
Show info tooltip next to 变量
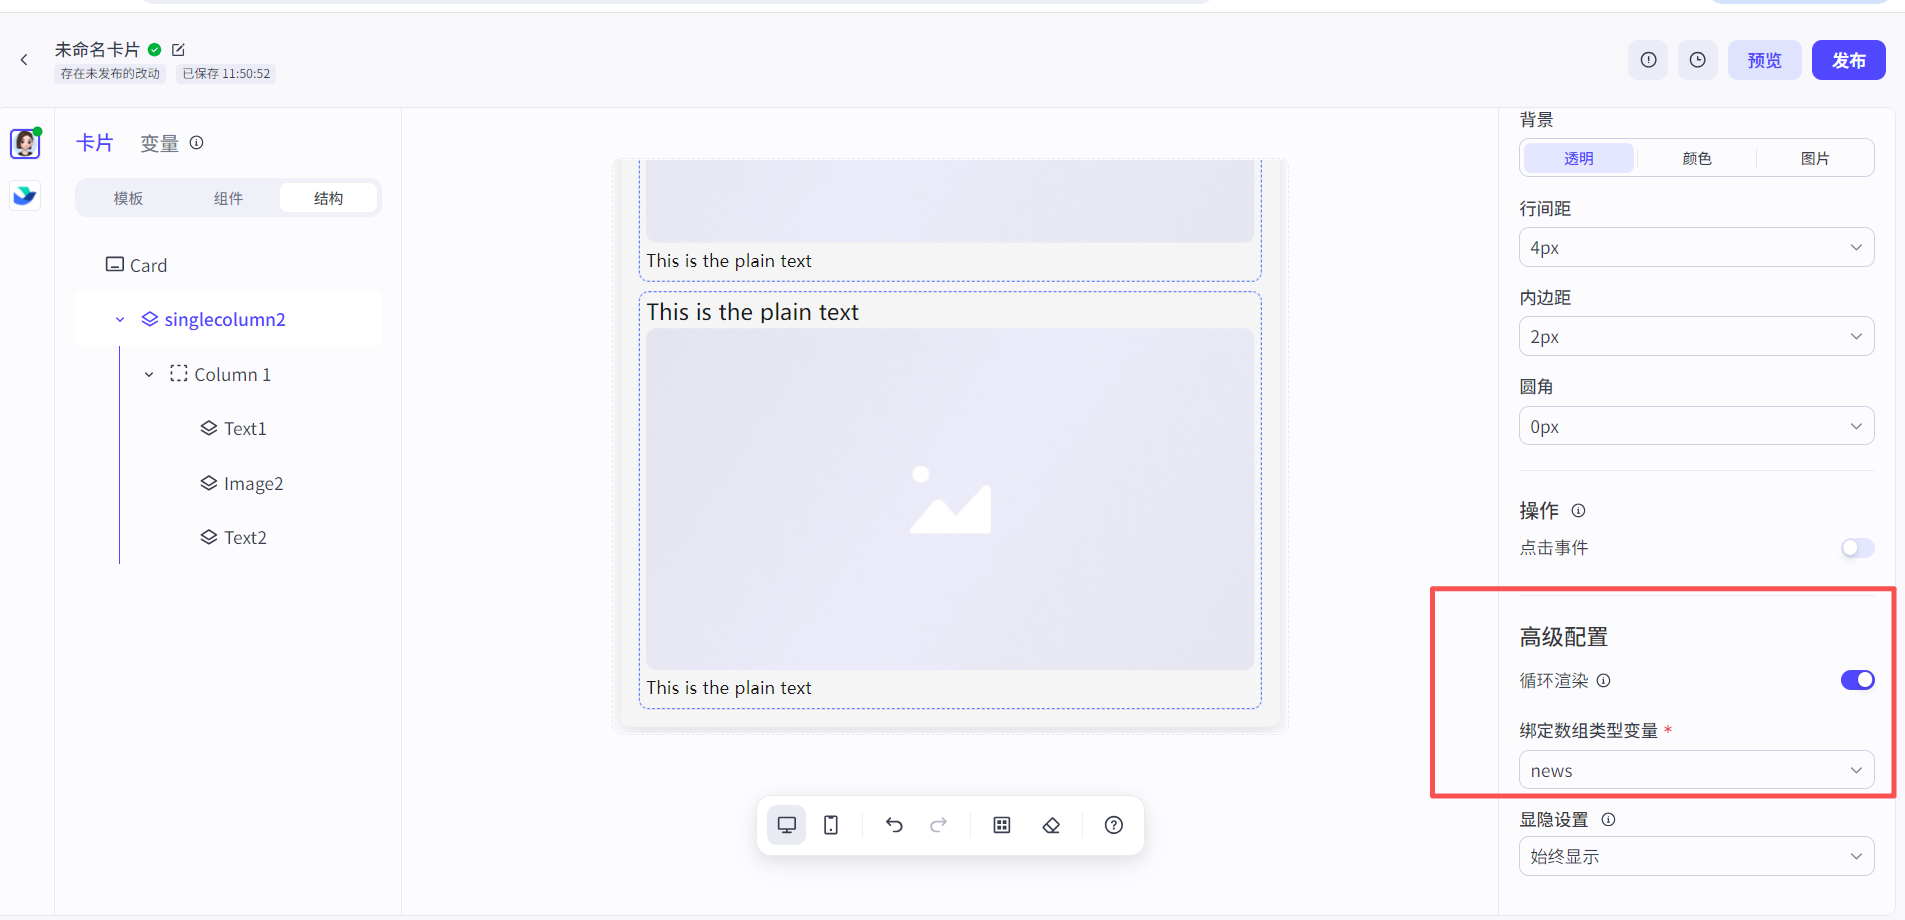point(197,143)
